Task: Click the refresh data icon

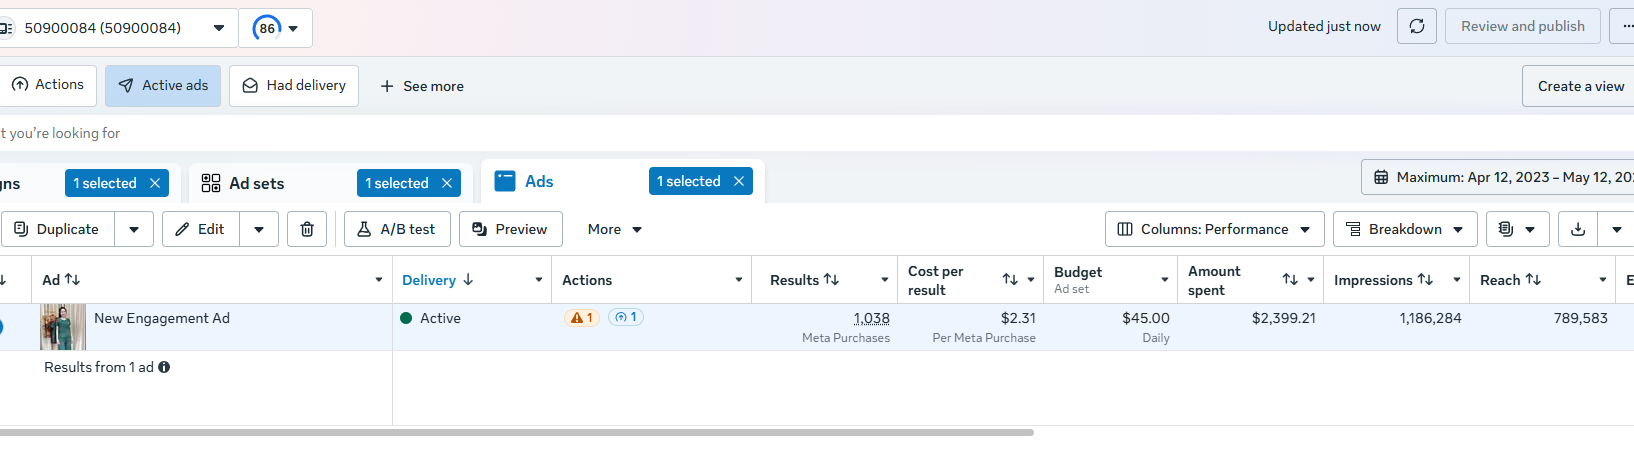Action: point(1417,26)
